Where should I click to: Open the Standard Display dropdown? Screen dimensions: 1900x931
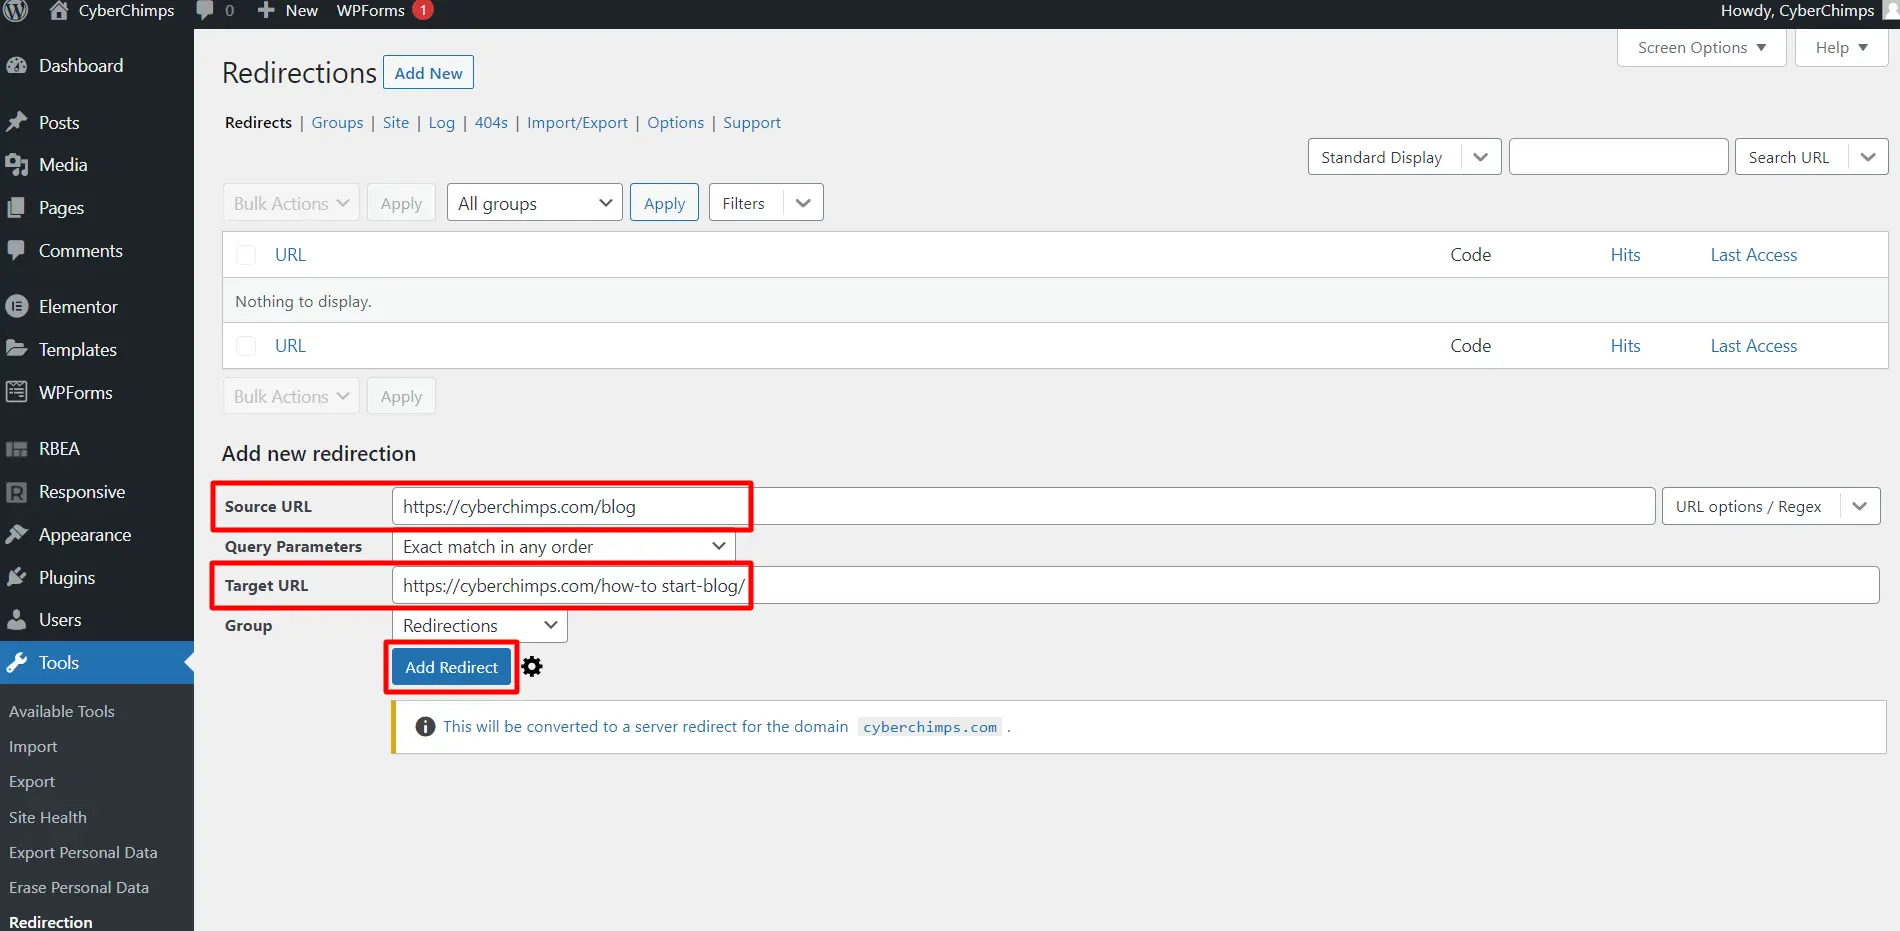click(1404, 157)
